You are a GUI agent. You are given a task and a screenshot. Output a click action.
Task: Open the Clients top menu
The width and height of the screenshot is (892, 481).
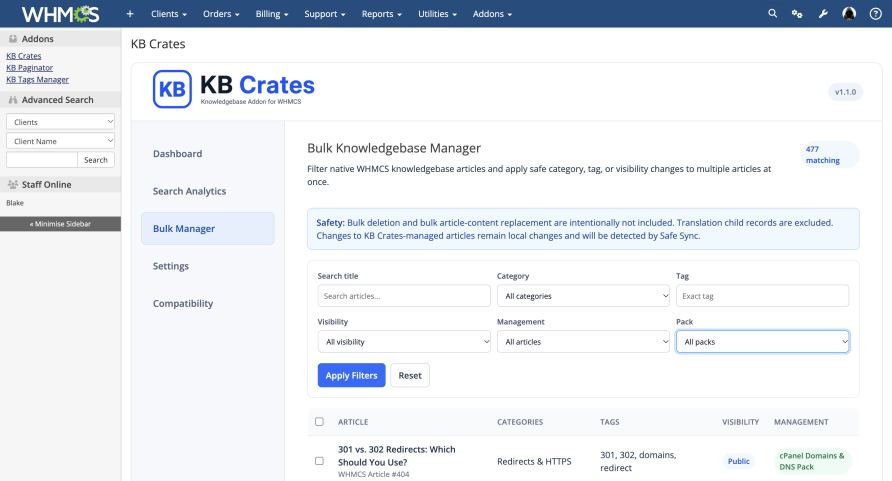pyautogui.click(x=168, y=14)
